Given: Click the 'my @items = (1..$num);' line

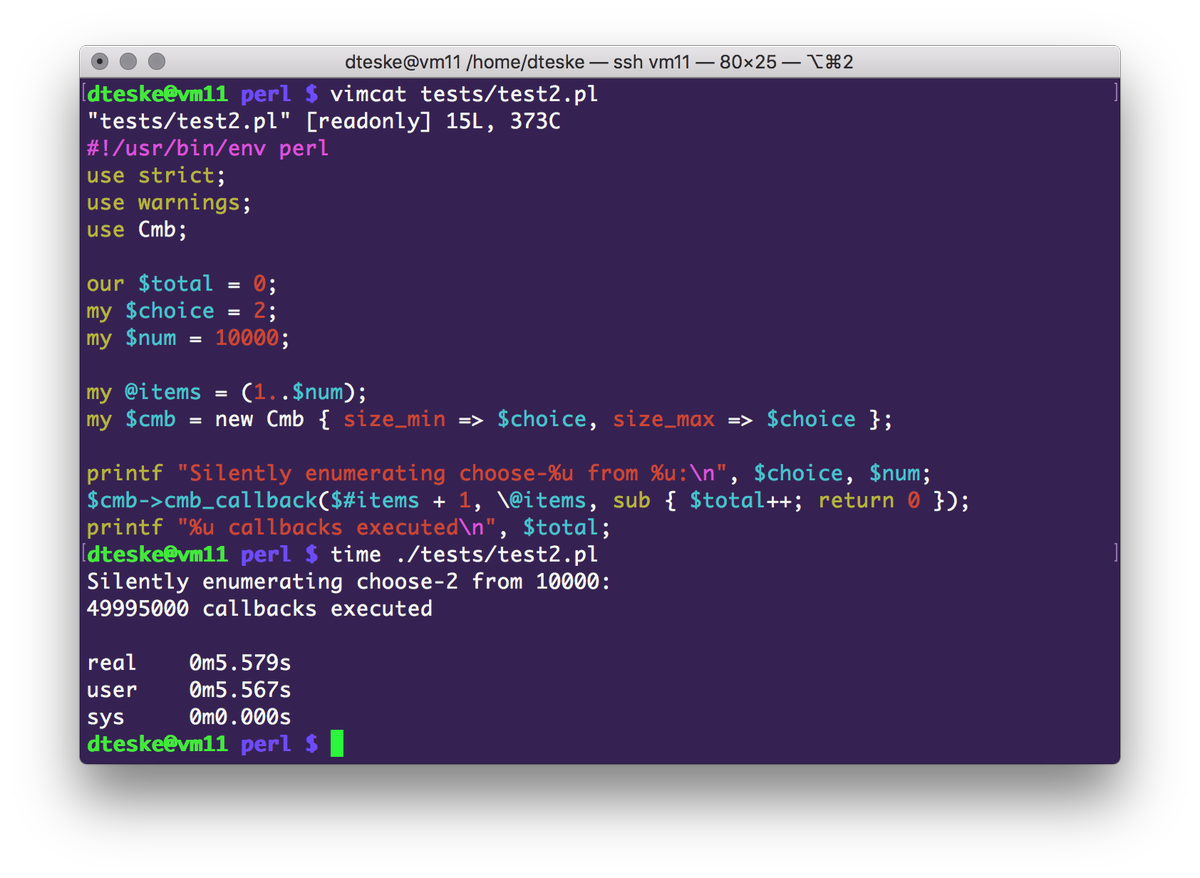Looking at the screenshot, I should pos(227,392).
